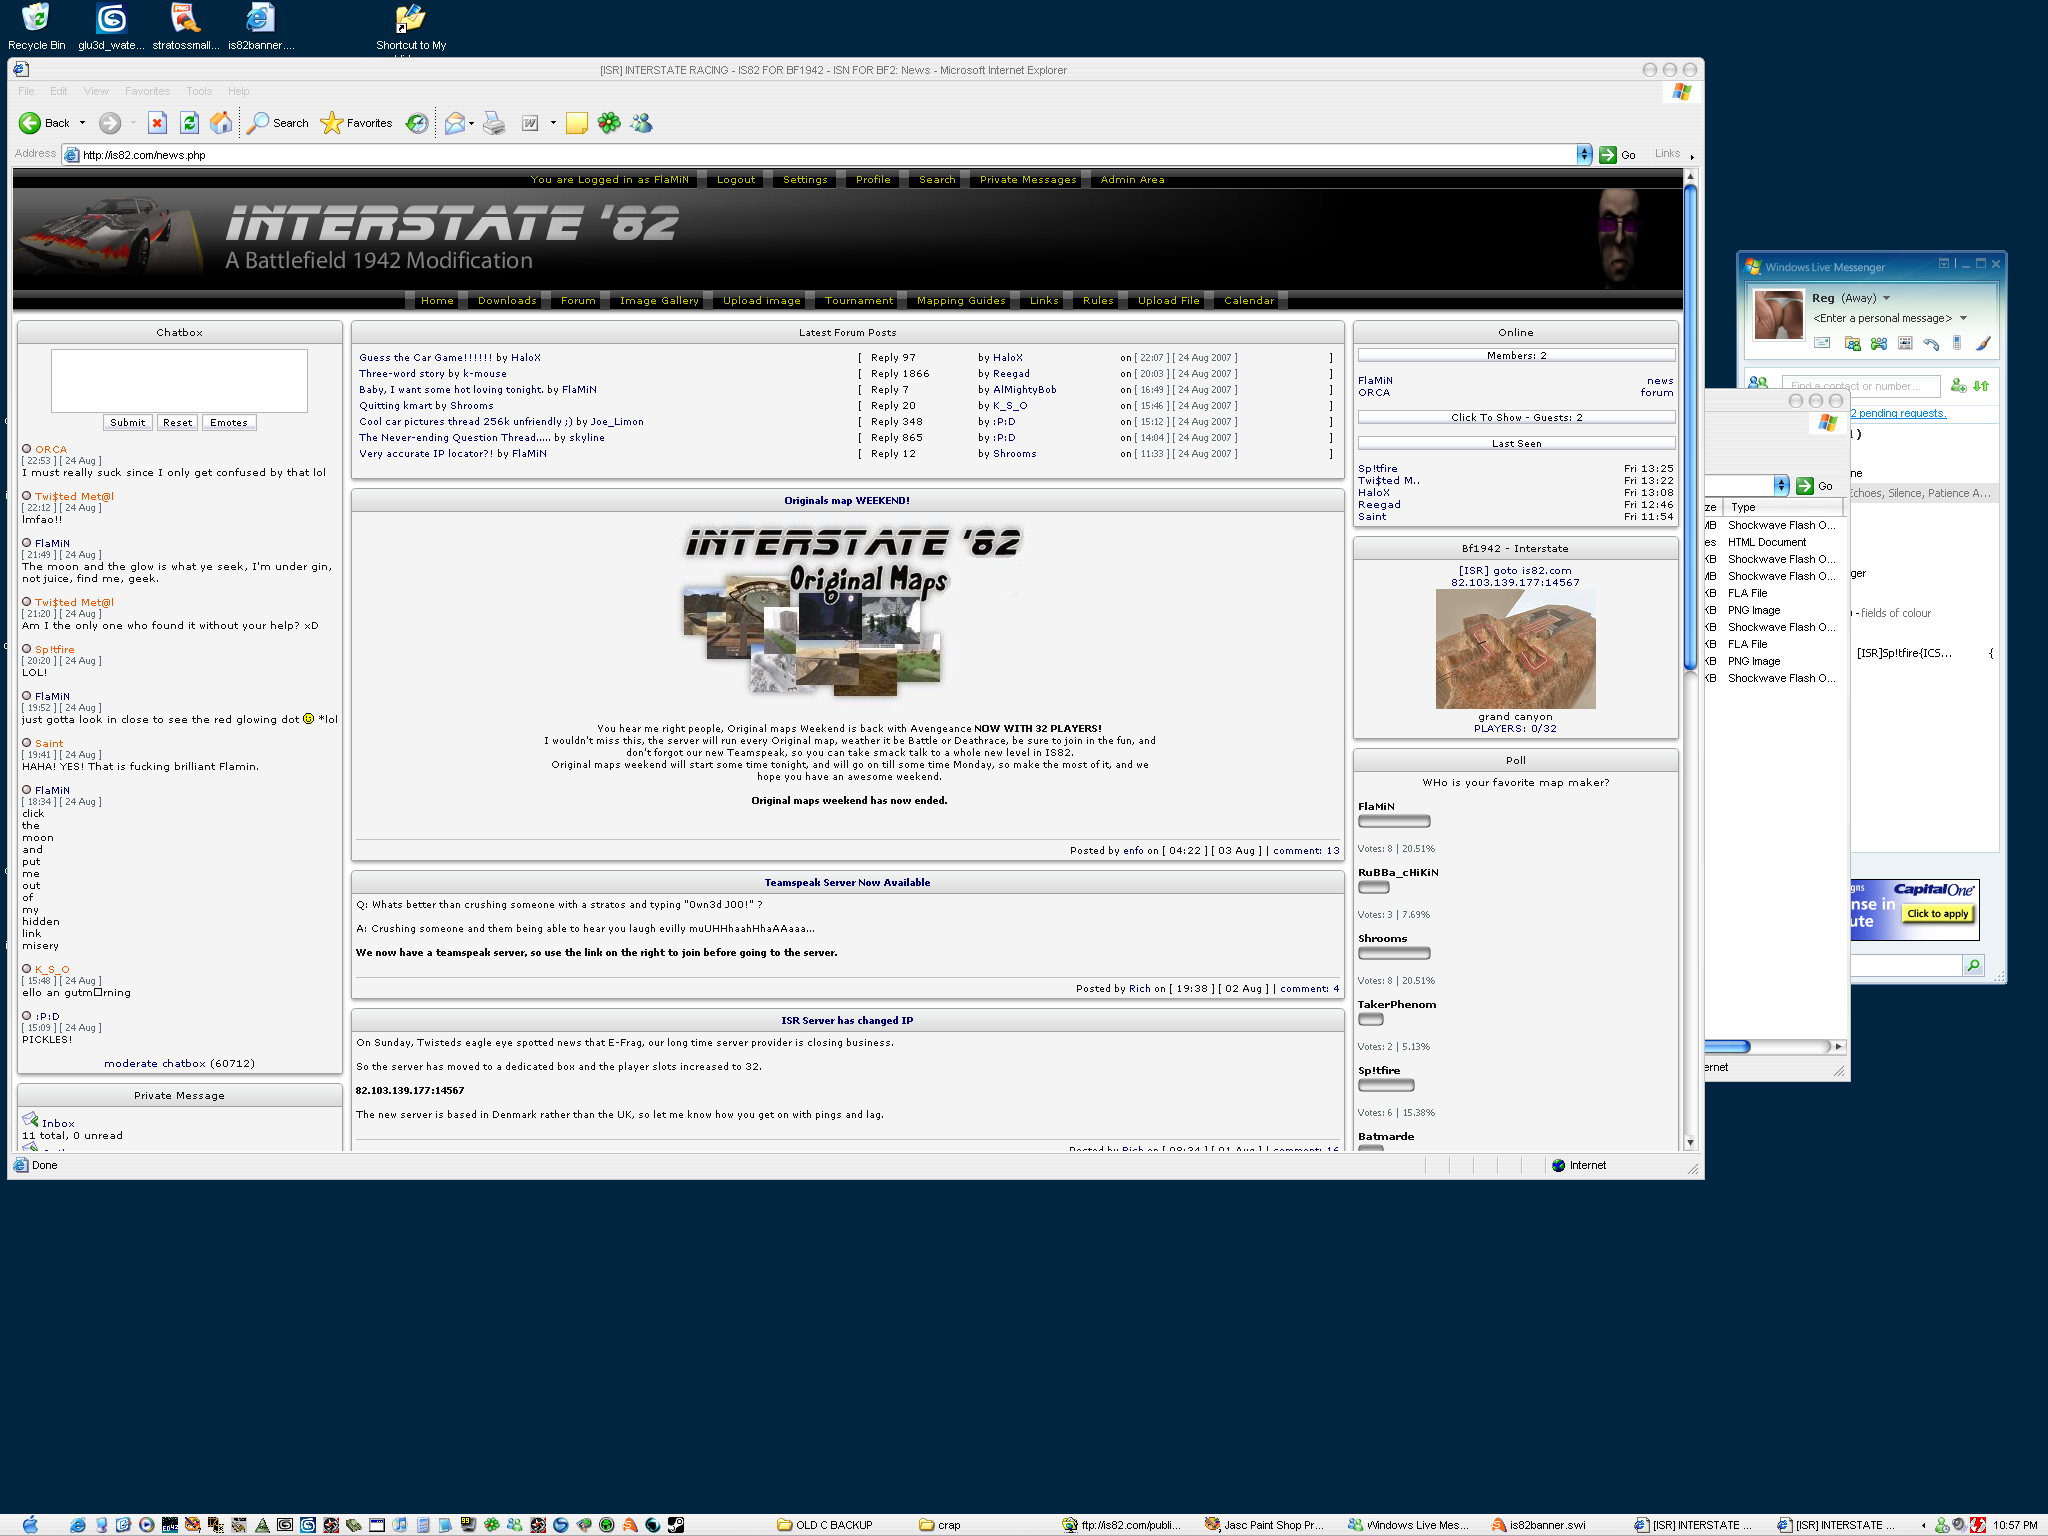Open the History clock icon
The width and height of the screenshot is (2048, 1536).
pos(417,123)
